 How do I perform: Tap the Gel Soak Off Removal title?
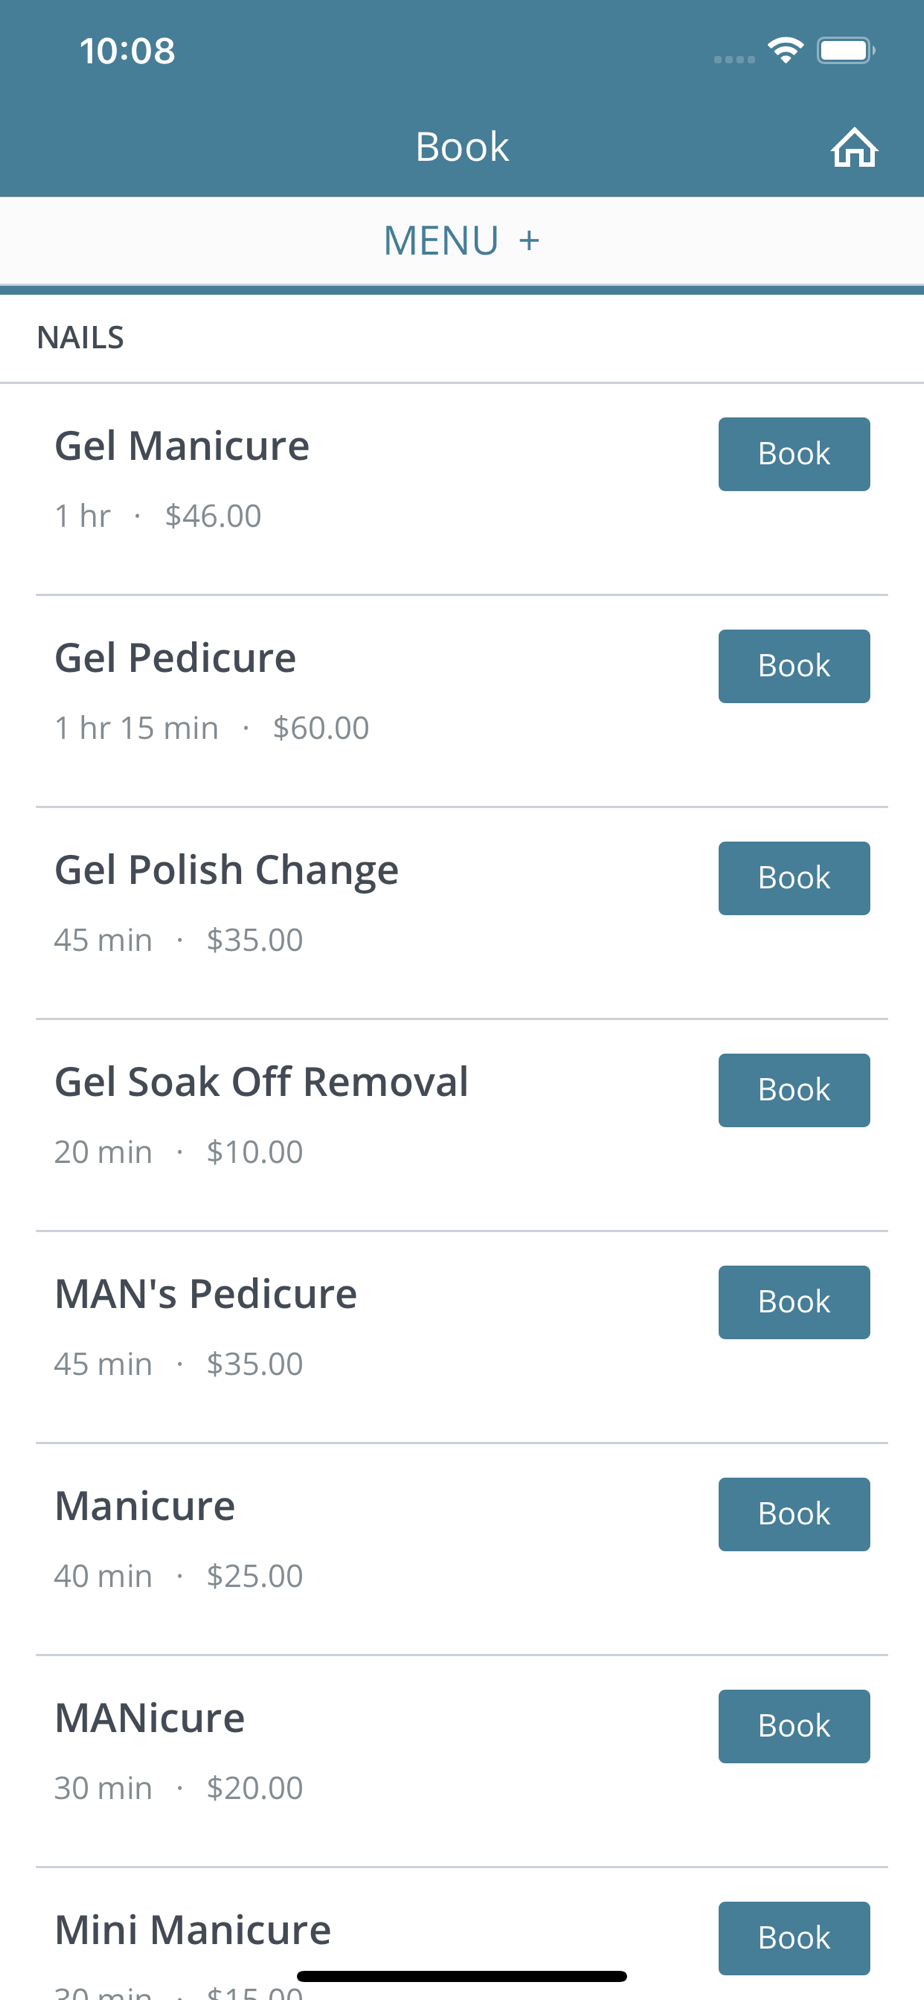(261, 1082)
